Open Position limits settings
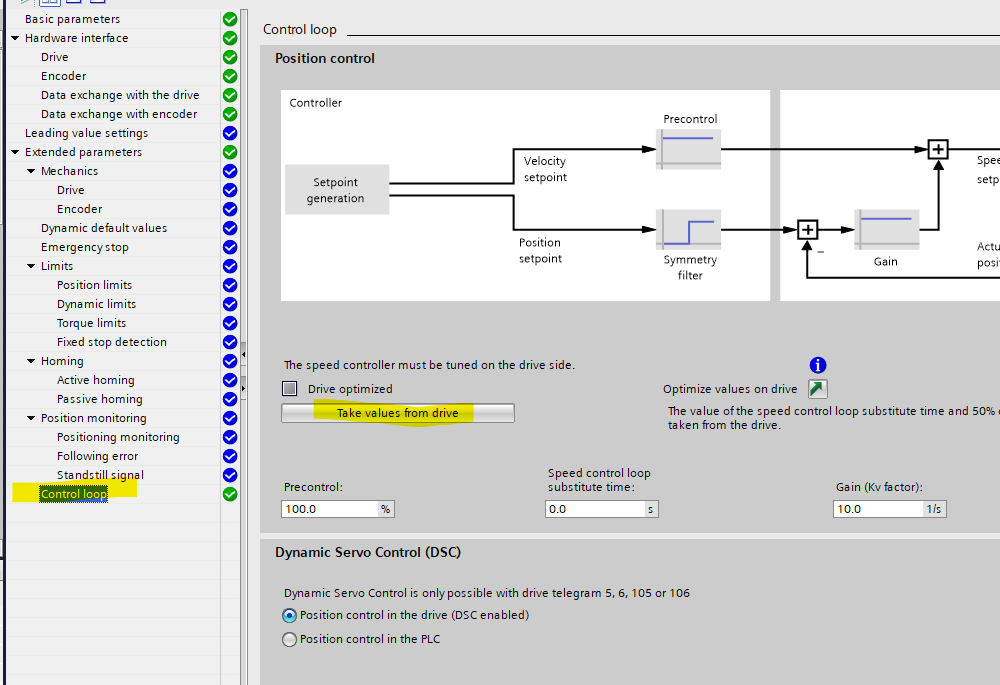Screen dimensions: 1000x685 point(94,285)
